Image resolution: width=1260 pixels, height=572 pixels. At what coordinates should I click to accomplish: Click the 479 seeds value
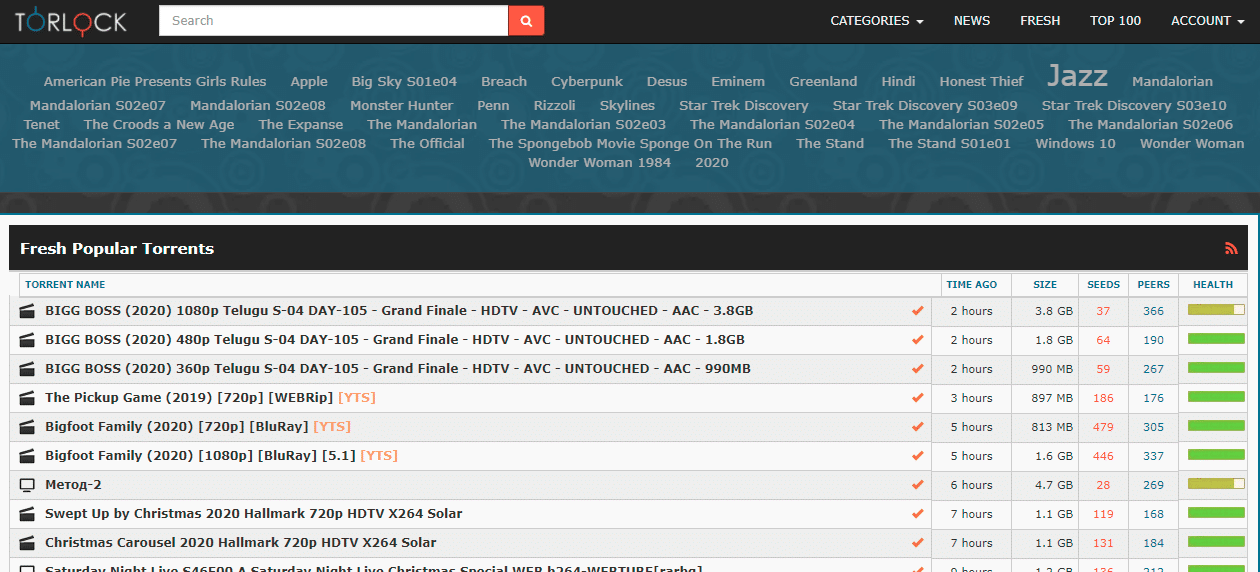(1103, 427)
